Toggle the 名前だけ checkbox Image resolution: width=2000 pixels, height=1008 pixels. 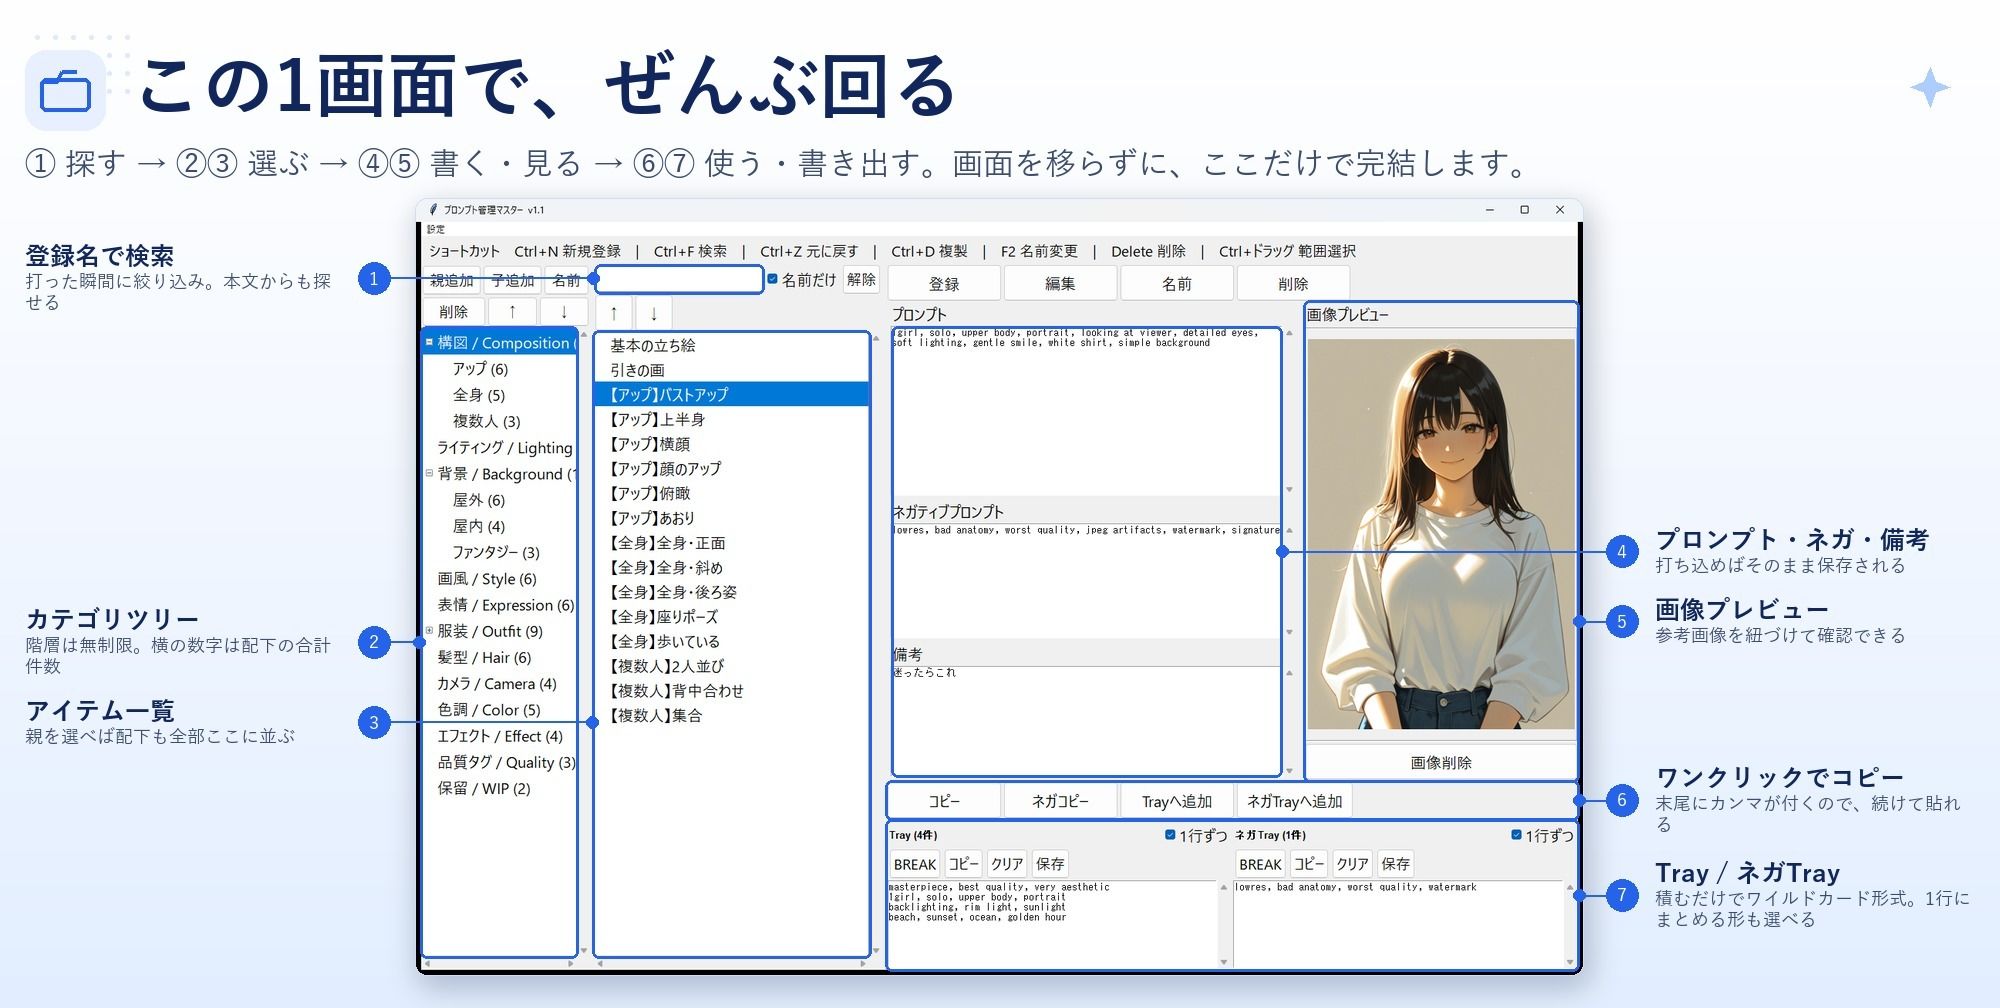pos(772,280)
